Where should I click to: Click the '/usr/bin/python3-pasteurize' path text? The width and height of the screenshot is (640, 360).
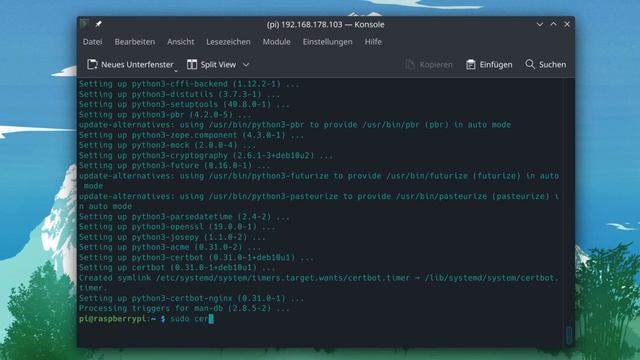273,196
